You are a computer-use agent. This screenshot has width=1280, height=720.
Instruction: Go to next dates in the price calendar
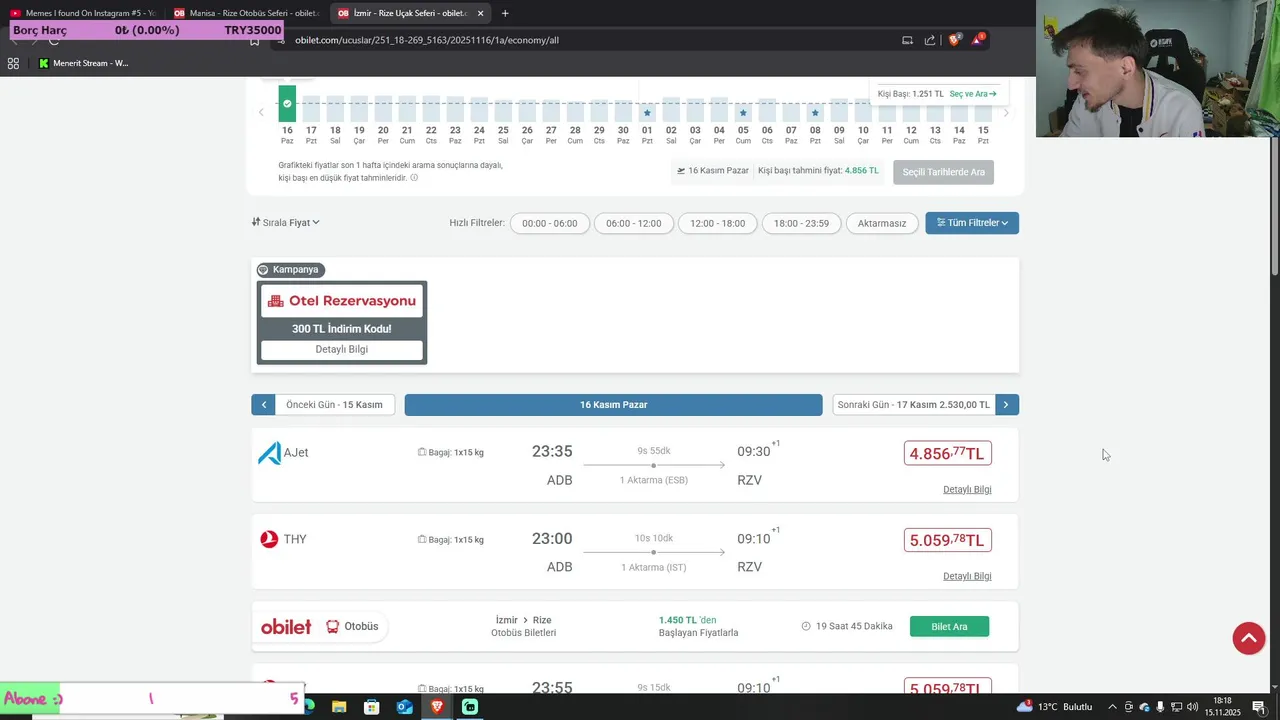coord(1006,112)
